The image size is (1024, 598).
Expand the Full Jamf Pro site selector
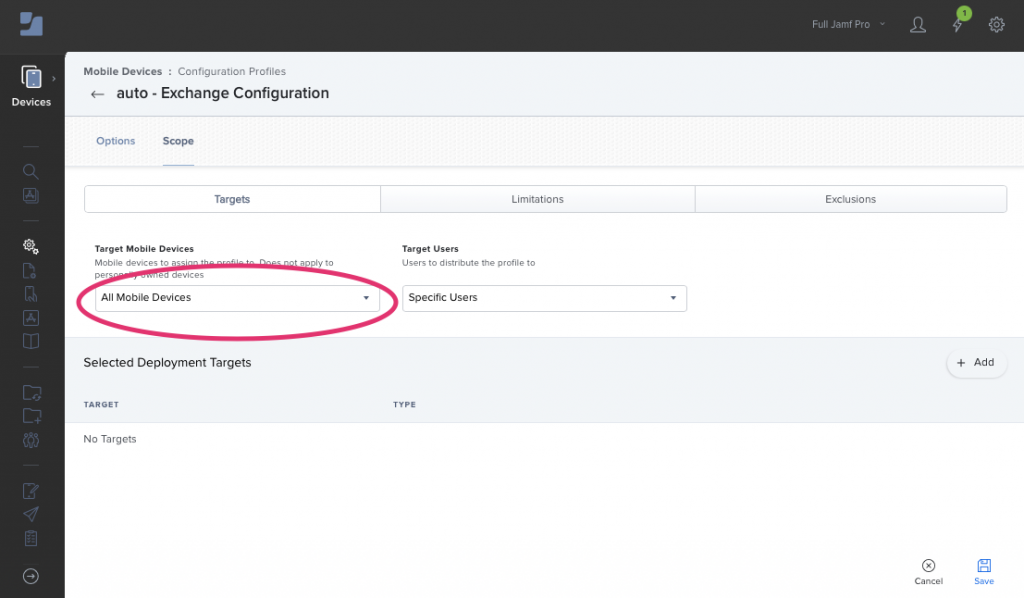[847, 24]
